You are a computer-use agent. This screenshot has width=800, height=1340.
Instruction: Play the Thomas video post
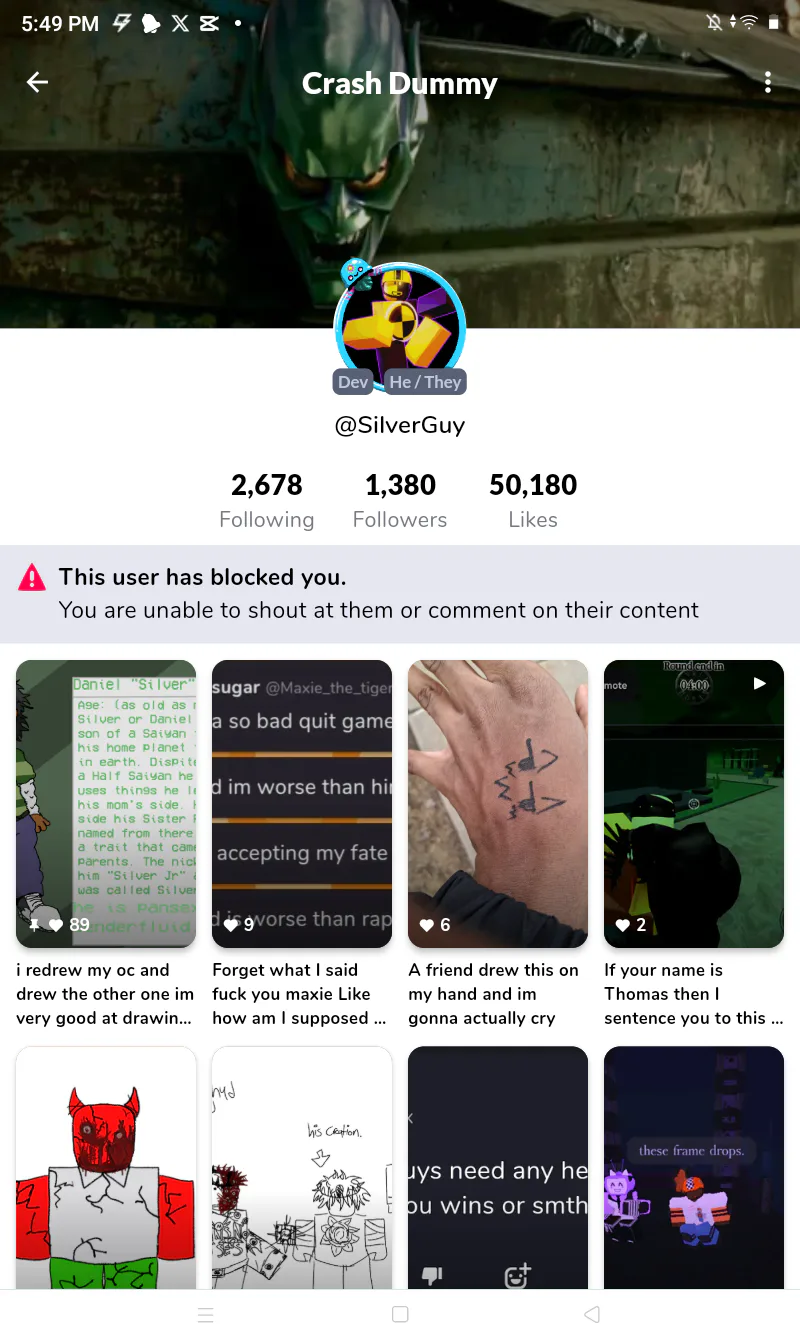[694, 804]
